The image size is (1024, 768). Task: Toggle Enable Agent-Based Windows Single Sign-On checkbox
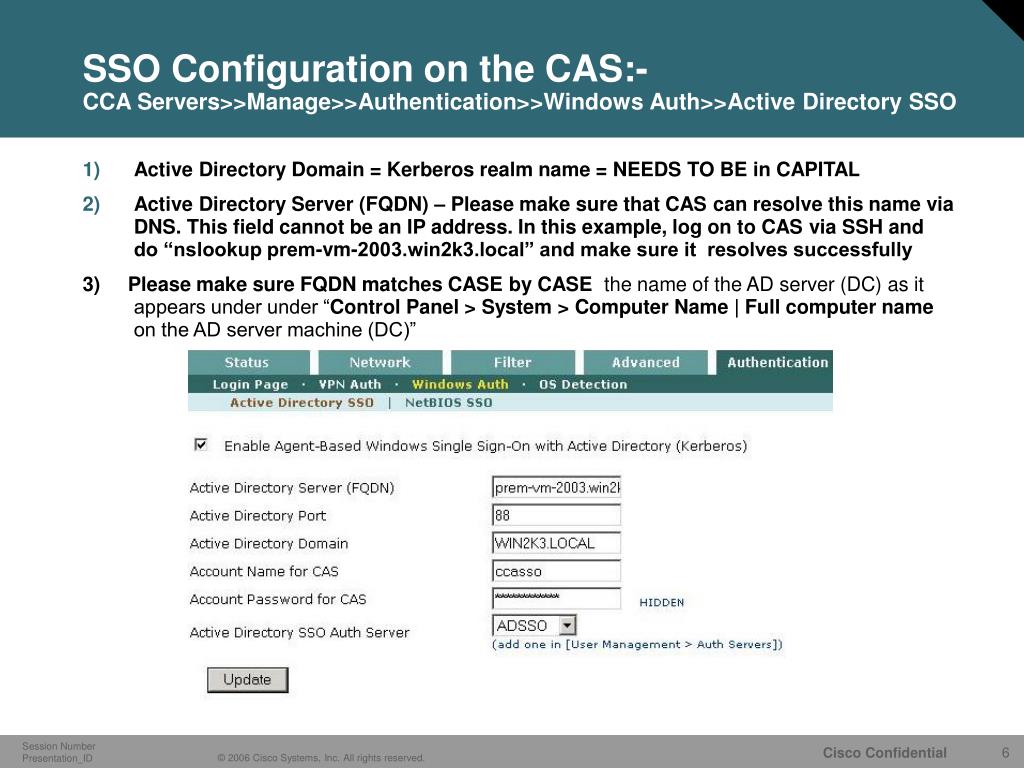point(201,445)
